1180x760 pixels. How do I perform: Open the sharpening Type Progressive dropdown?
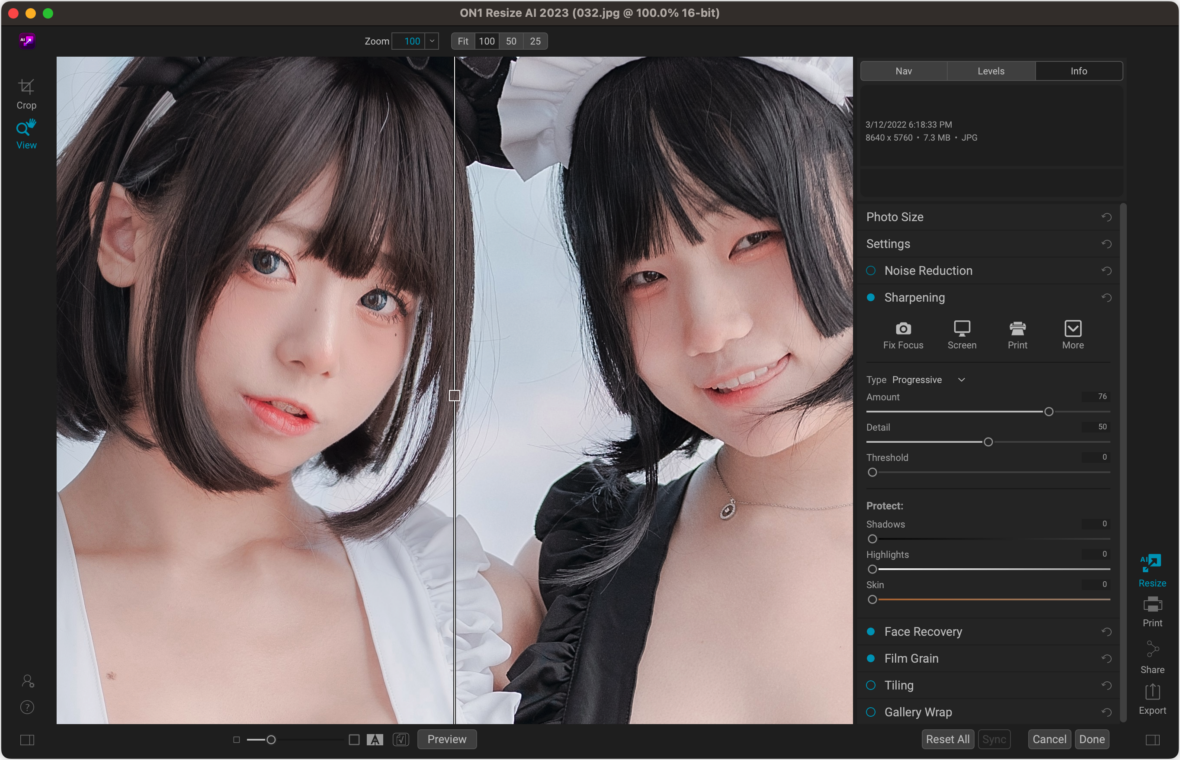click(929, 380)
